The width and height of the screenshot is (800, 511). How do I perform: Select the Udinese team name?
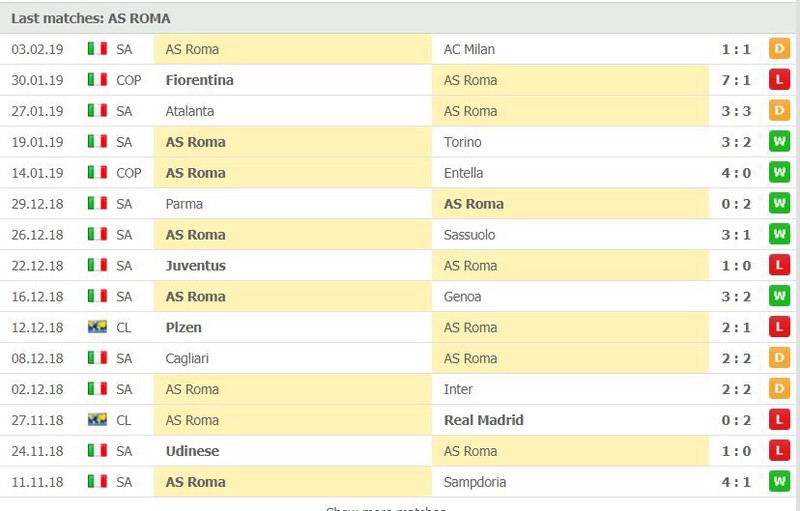click(192, 451)
